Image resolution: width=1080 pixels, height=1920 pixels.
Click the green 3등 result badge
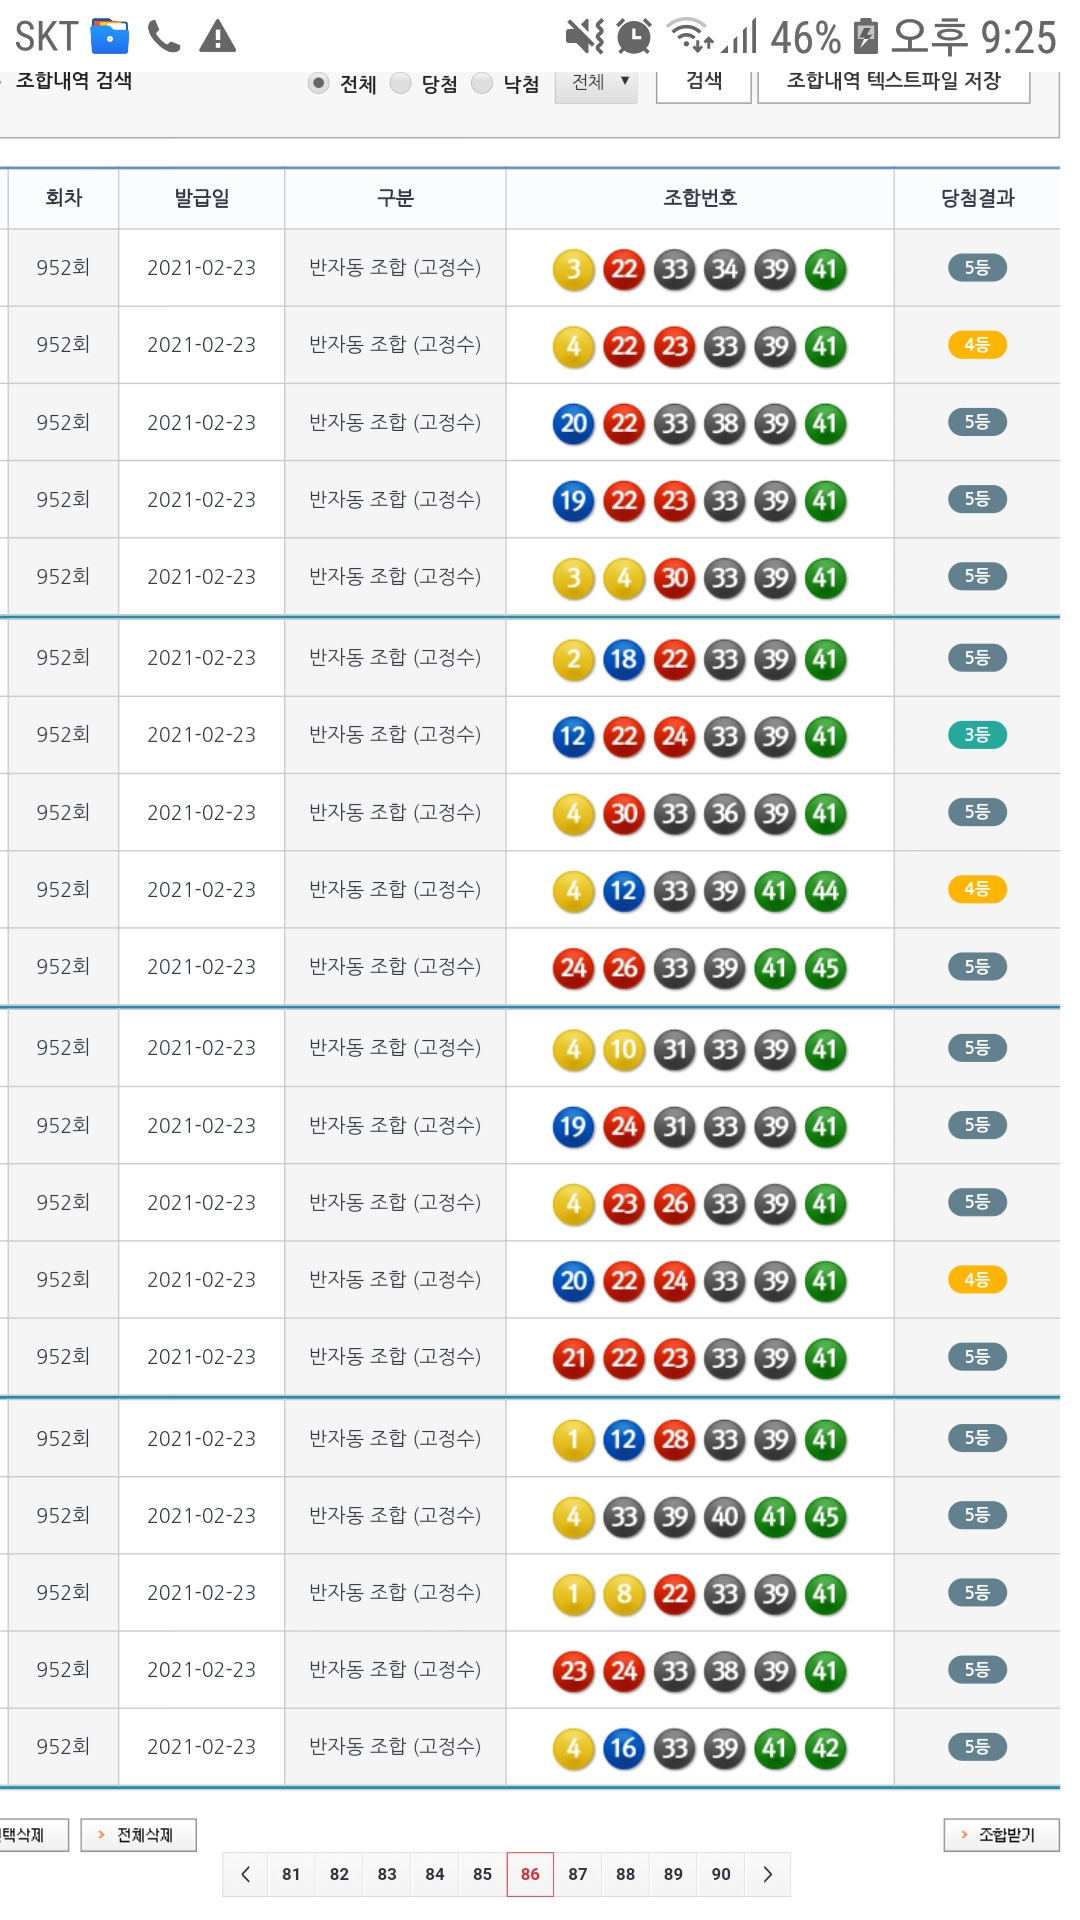pos(977,735)
